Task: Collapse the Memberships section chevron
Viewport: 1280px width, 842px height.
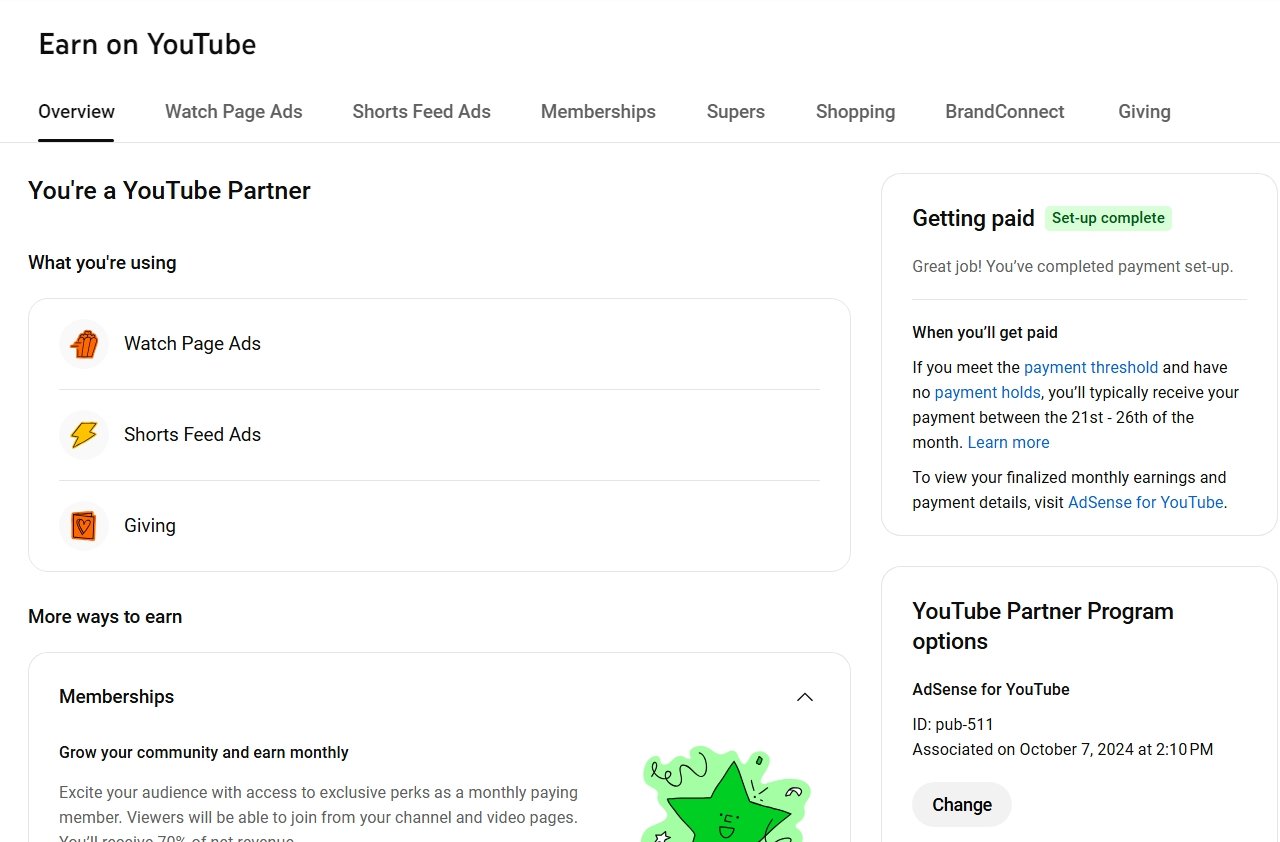Action: click(804, 697)
